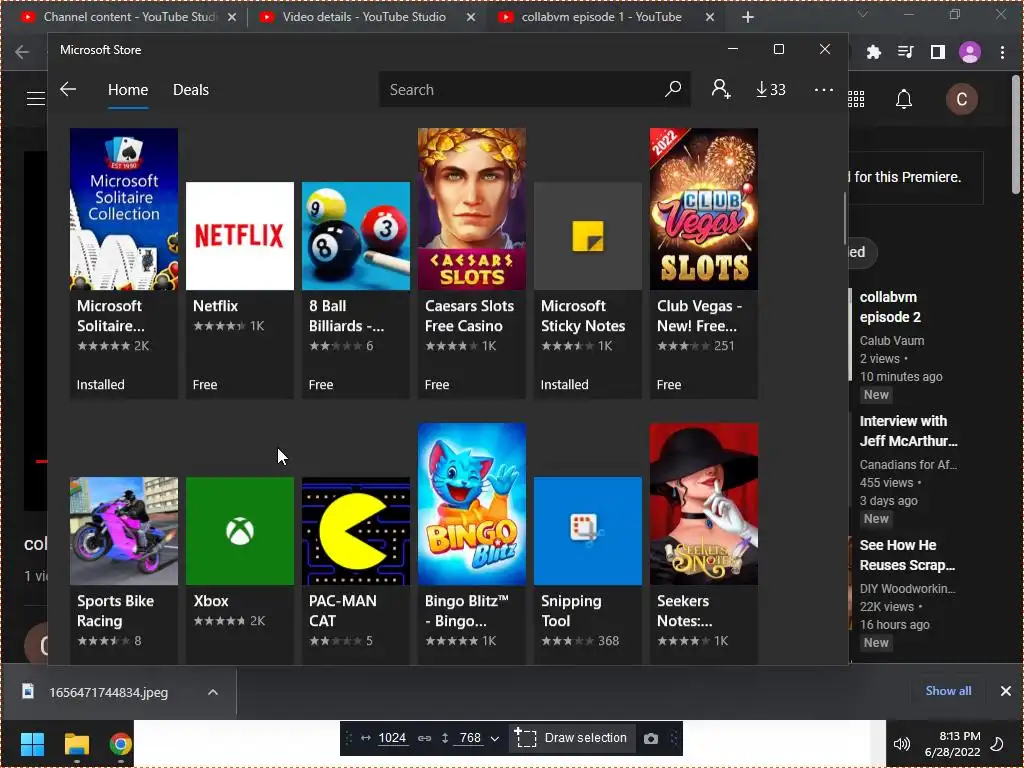Select the Deals tab in Store
Screen dimensions: 1024x768
click(191, 89)
